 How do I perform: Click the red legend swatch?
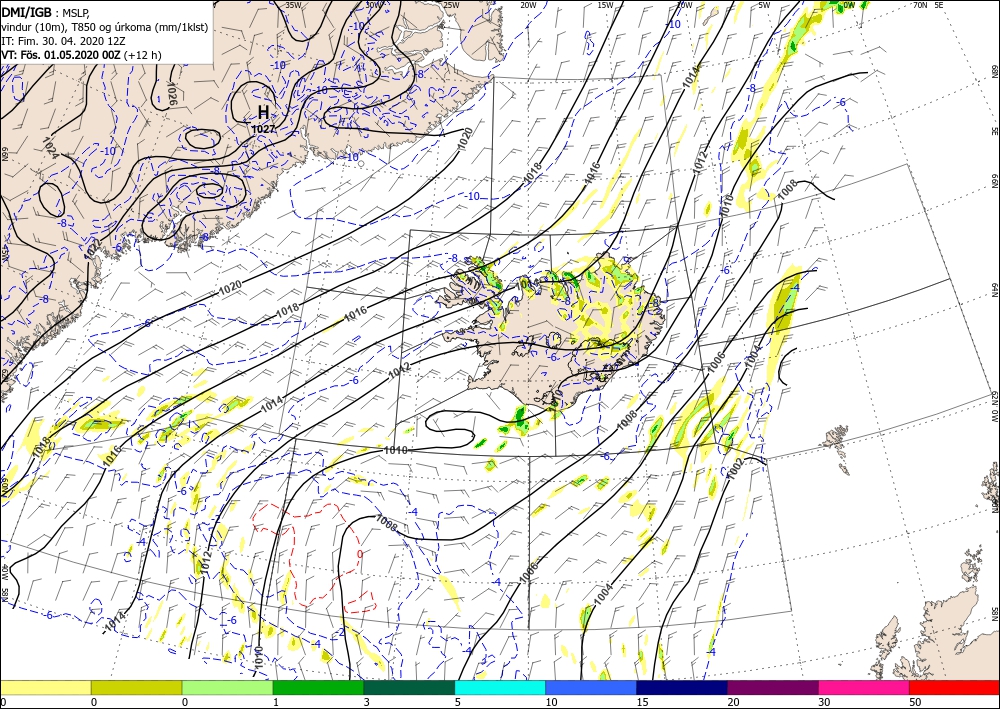click(x=955, y=687)
